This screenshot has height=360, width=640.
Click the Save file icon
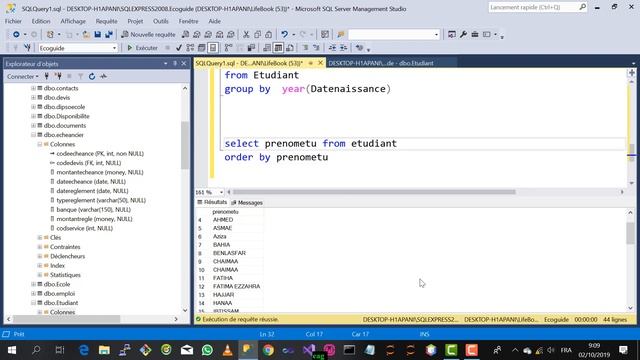point(97,35)
